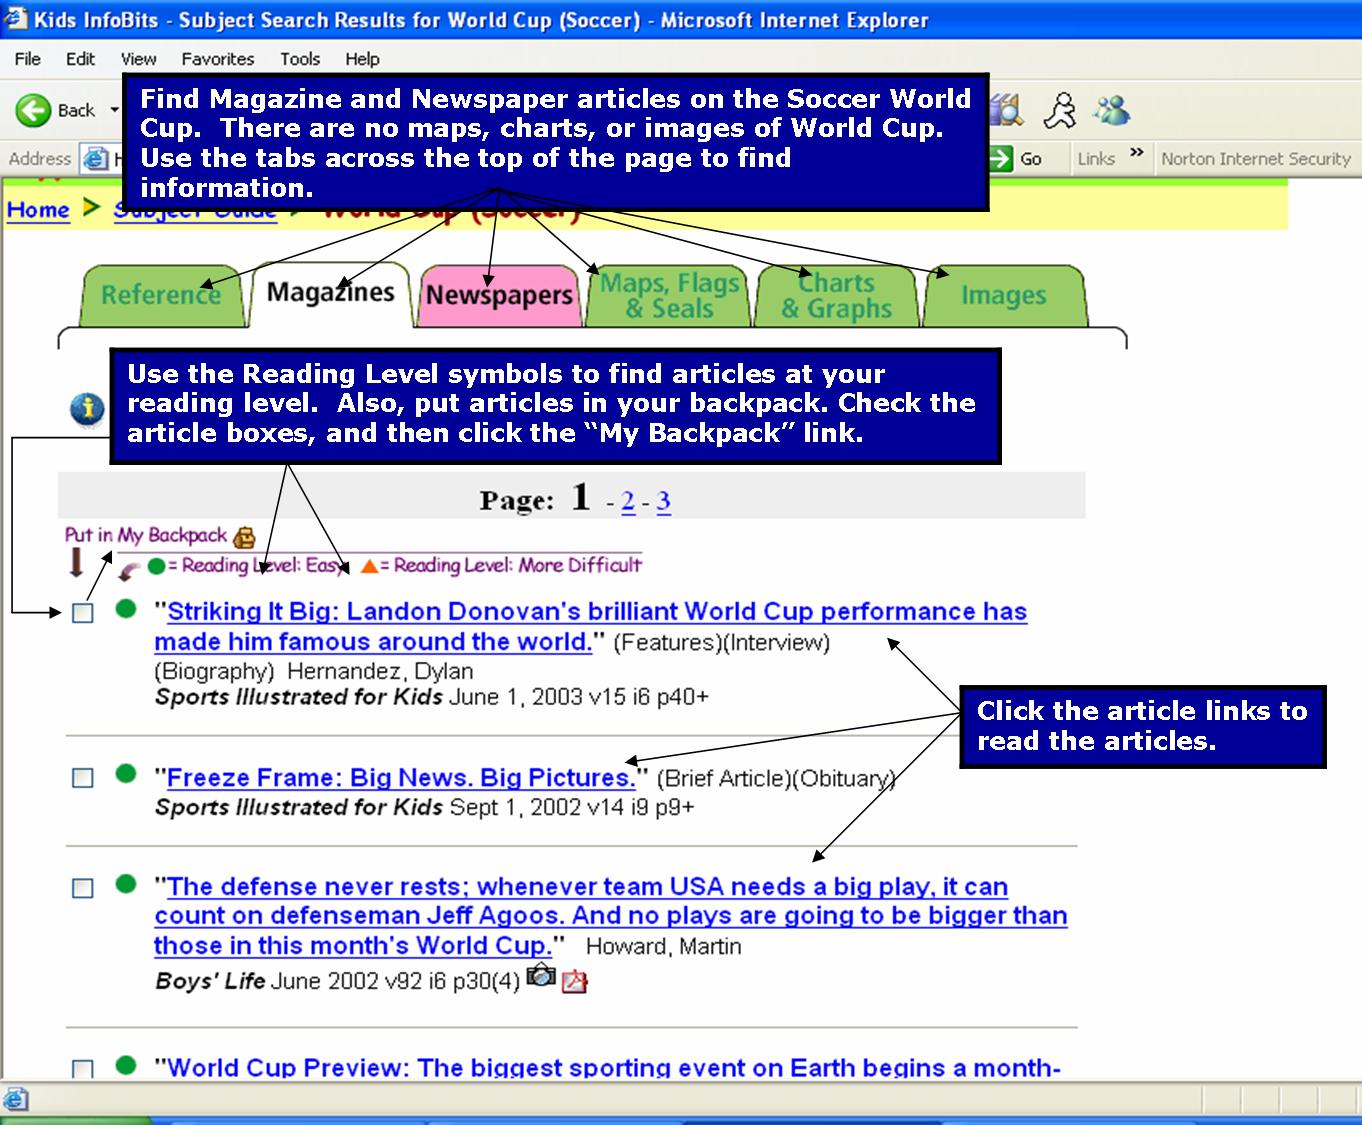Open the Striking It Big Landon Donovan article
Viewport: 1362px width, 1125px height.
(591, 627)
